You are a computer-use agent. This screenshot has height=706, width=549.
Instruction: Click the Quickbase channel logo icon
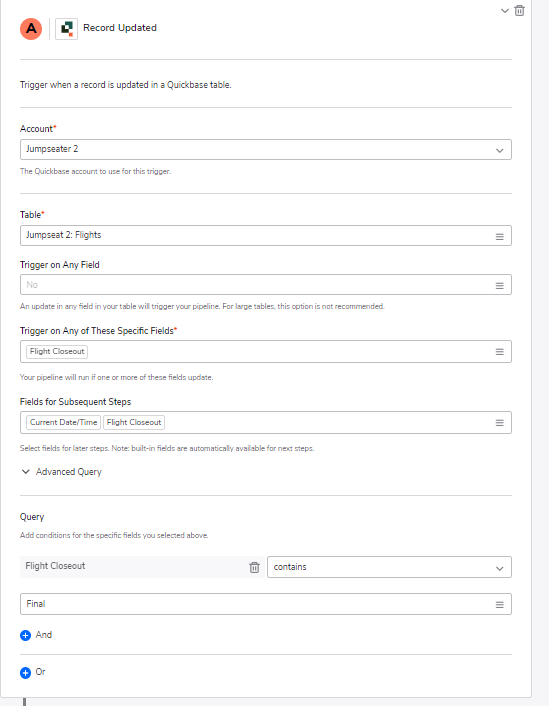tap(67, 29)
